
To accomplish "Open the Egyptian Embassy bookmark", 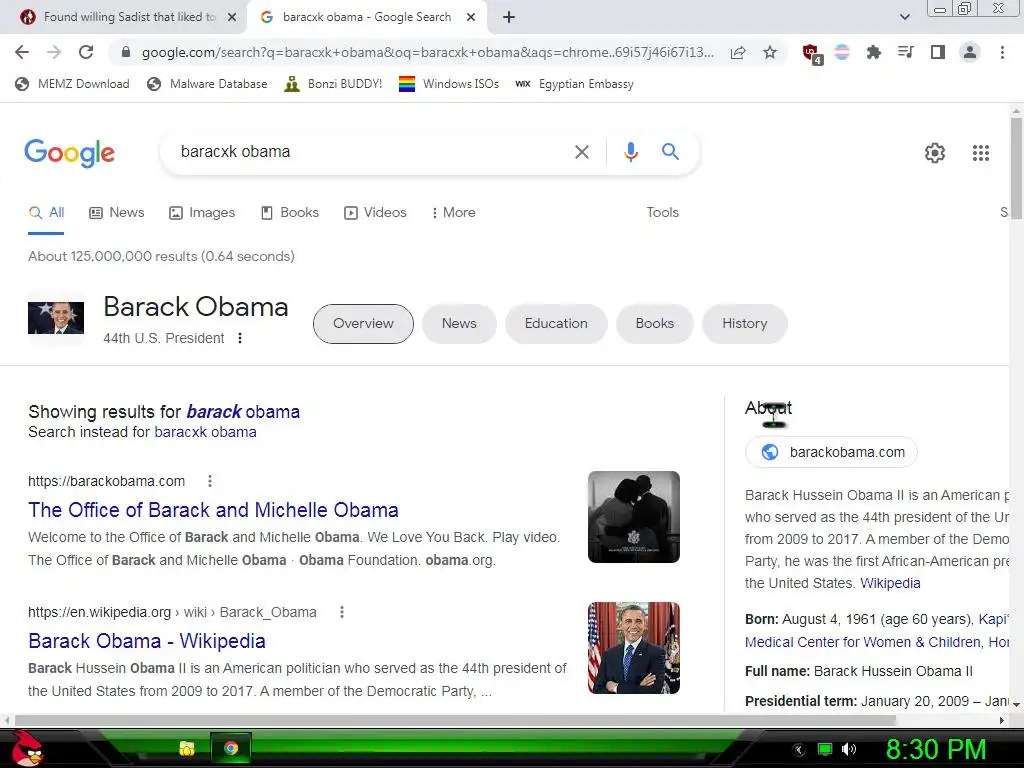I will point(575,84).
